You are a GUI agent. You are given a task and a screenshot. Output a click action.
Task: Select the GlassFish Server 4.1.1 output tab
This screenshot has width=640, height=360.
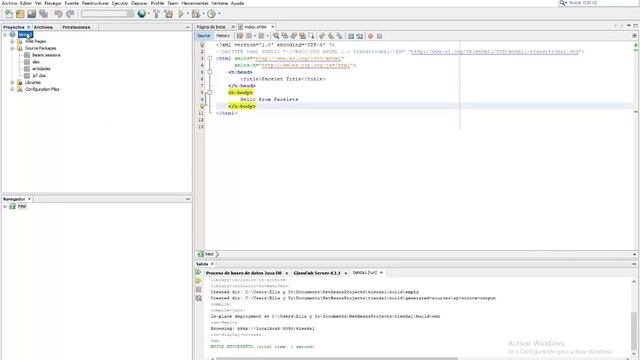click(317, 273)
